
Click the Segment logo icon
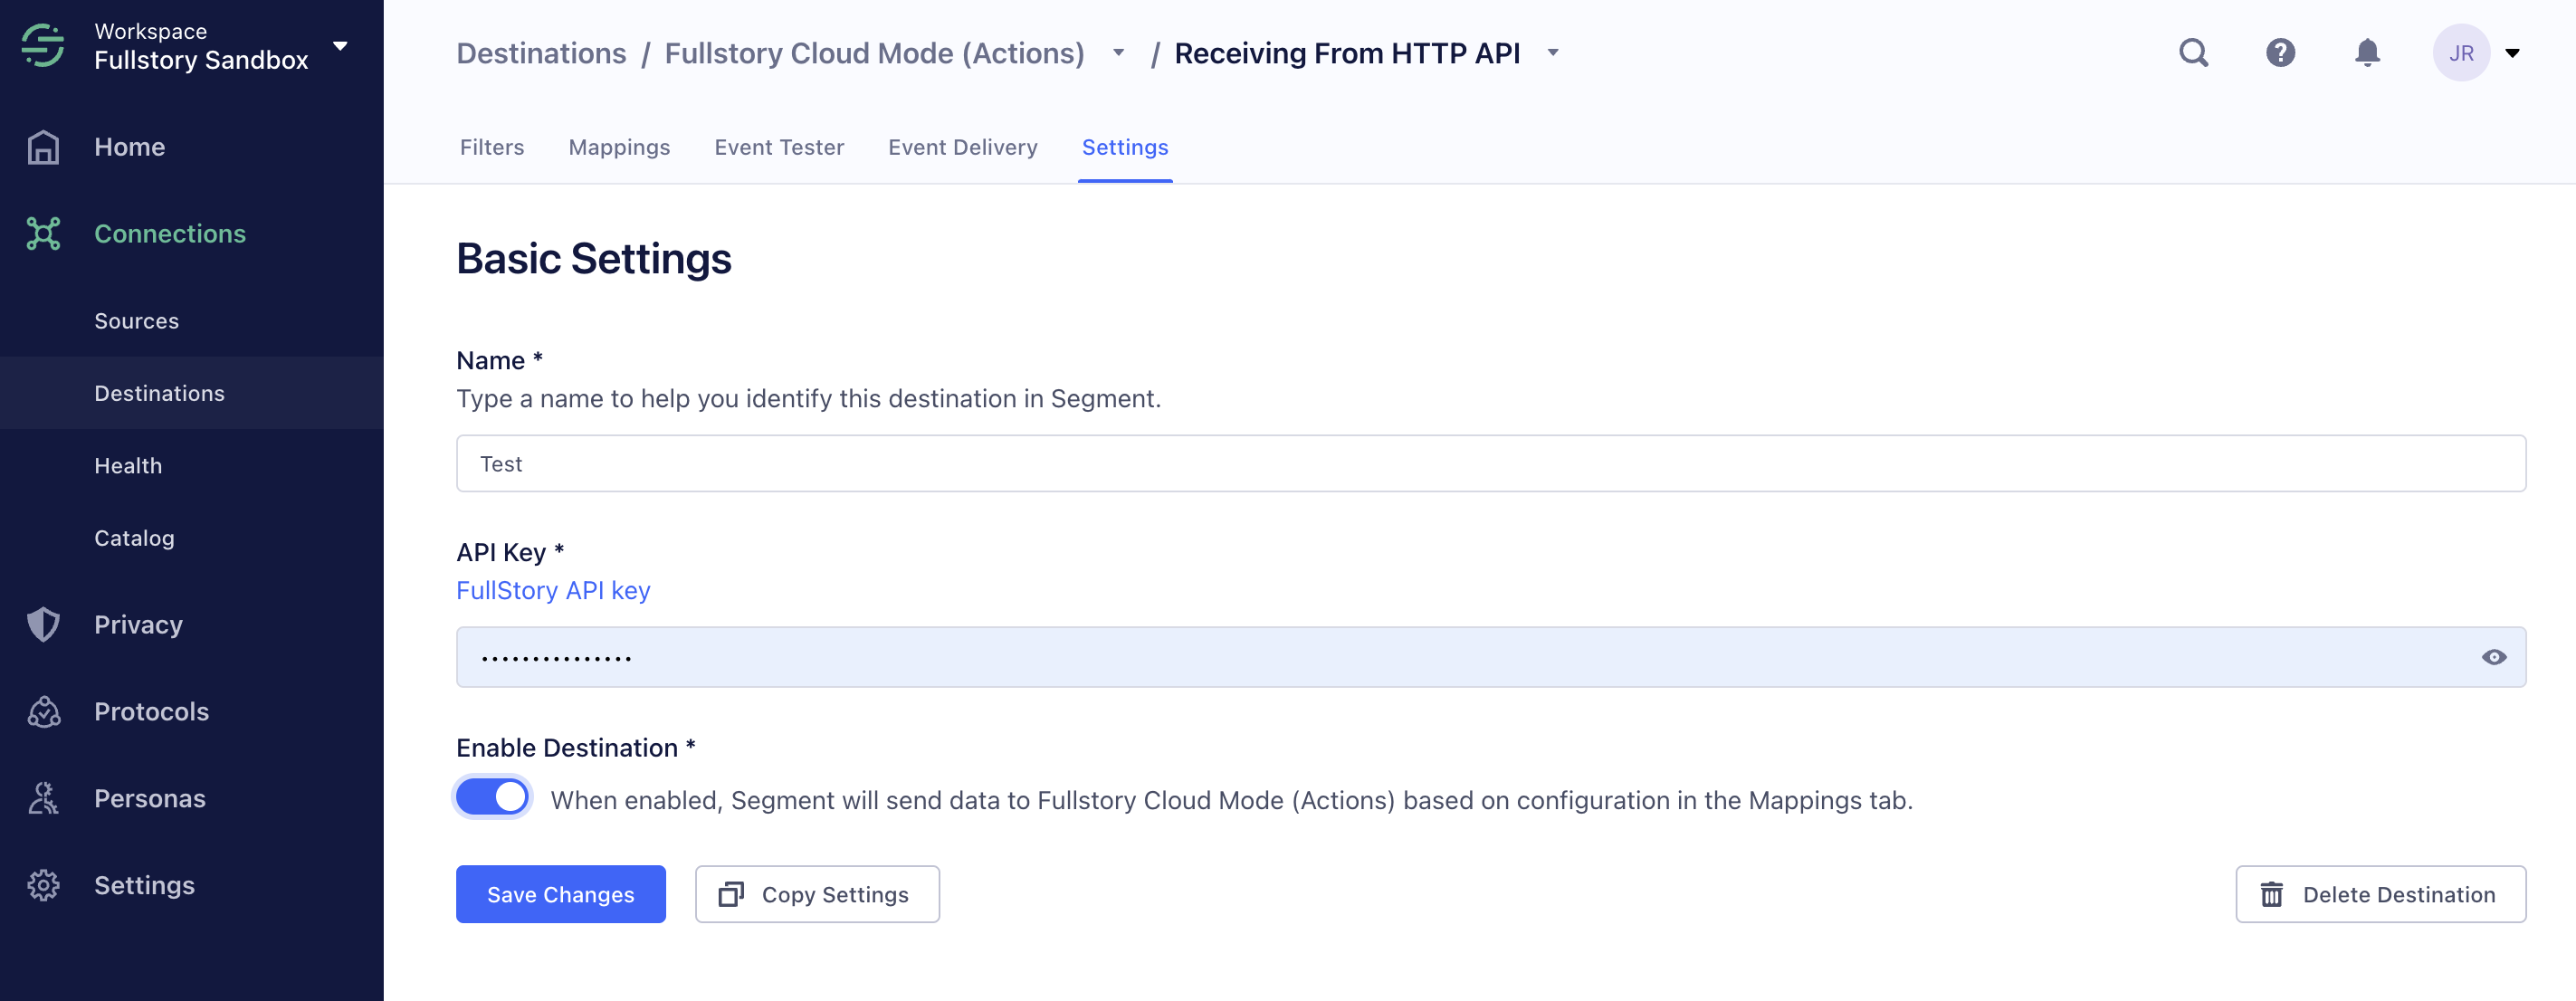43,46
